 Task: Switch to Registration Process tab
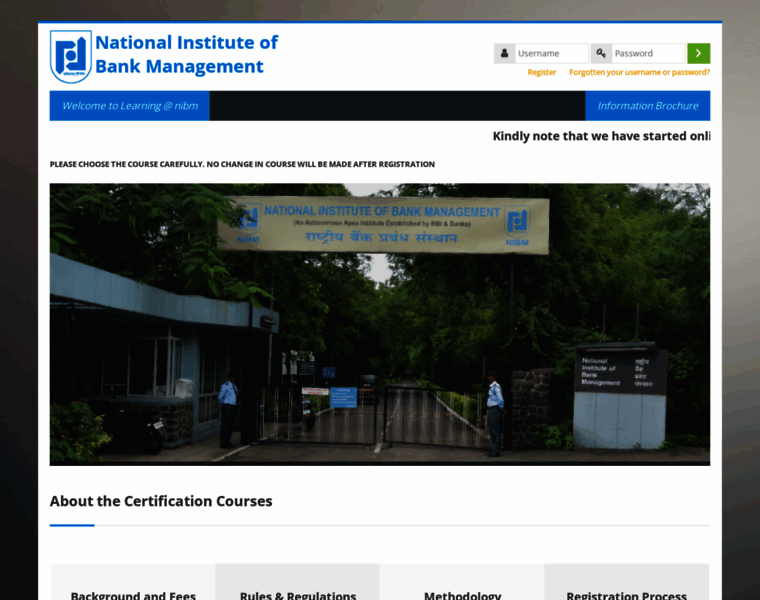[627, 582]
